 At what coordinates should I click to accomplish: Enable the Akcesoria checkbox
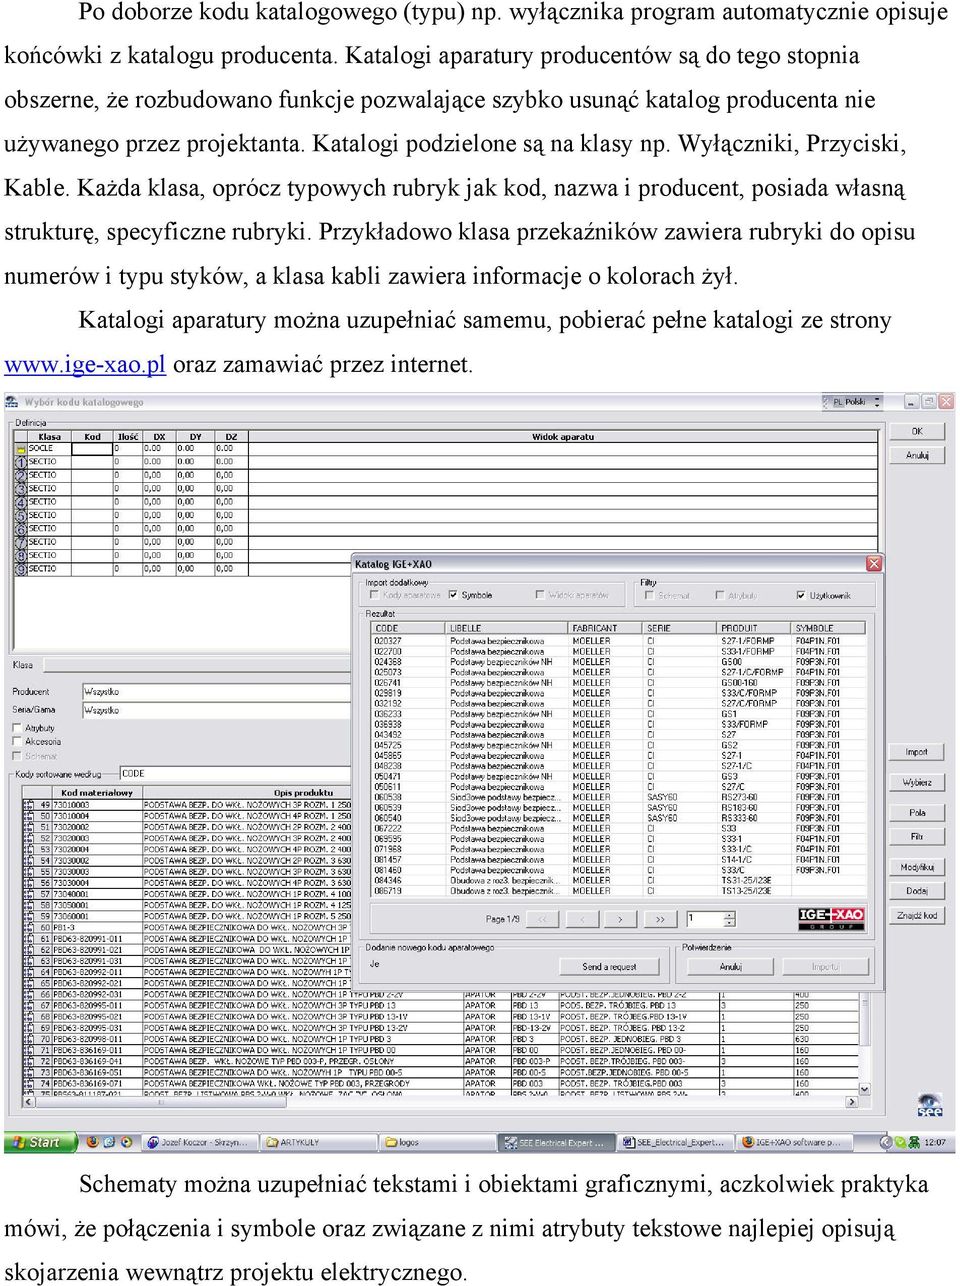click(17, 742)
